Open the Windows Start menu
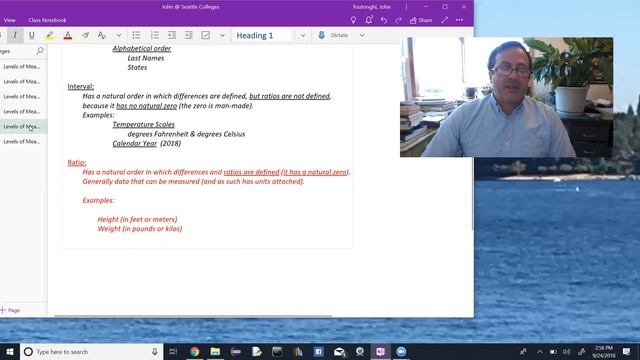This screenshot has height=360, width=640. [x=9, y=351]
